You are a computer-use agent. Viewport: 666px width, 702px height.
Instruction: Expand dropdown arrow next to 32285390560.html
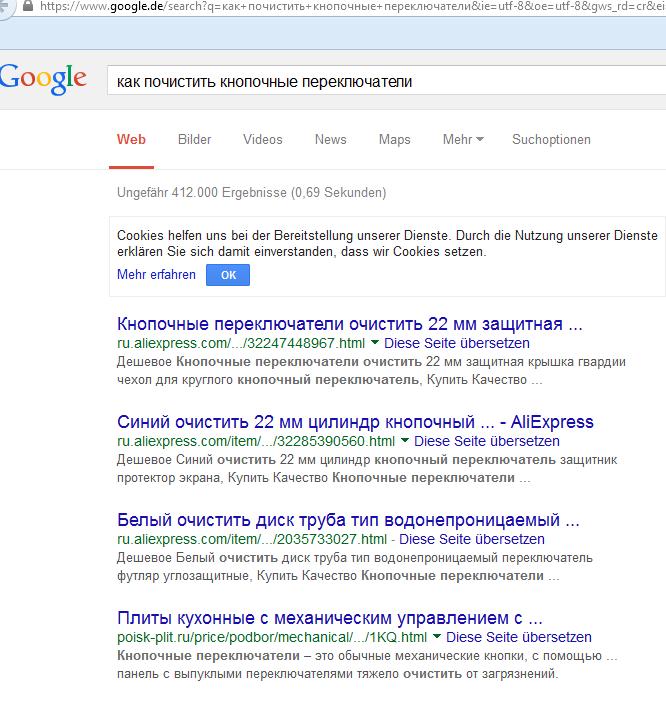coord(405,441)
